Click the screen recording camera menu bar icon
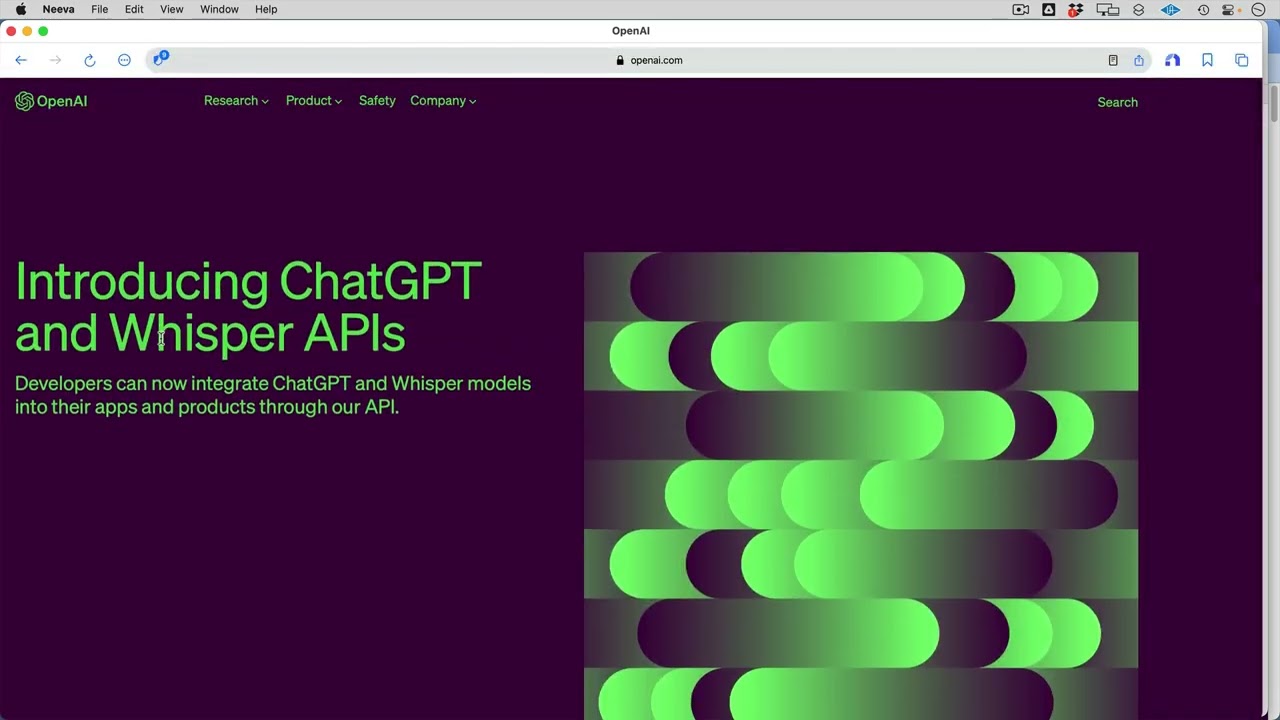The width and height of the screenshot is (1280, 720). [x=1021, y=9]
